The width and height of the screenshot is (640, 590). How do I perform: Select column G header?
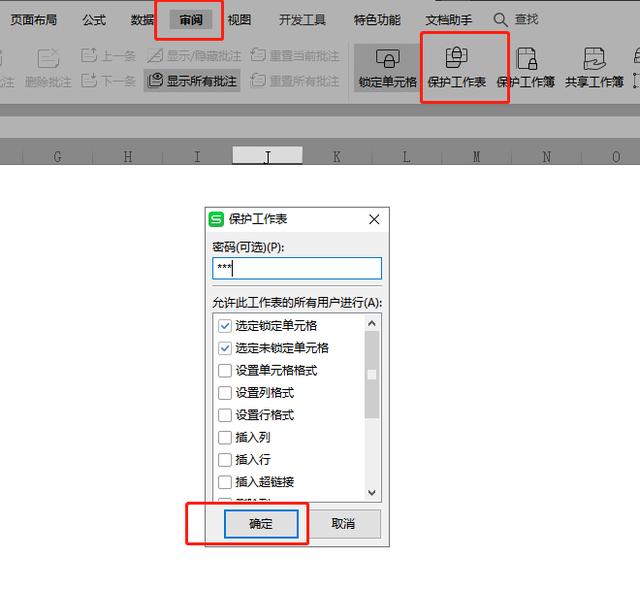(x=58, y=157)
